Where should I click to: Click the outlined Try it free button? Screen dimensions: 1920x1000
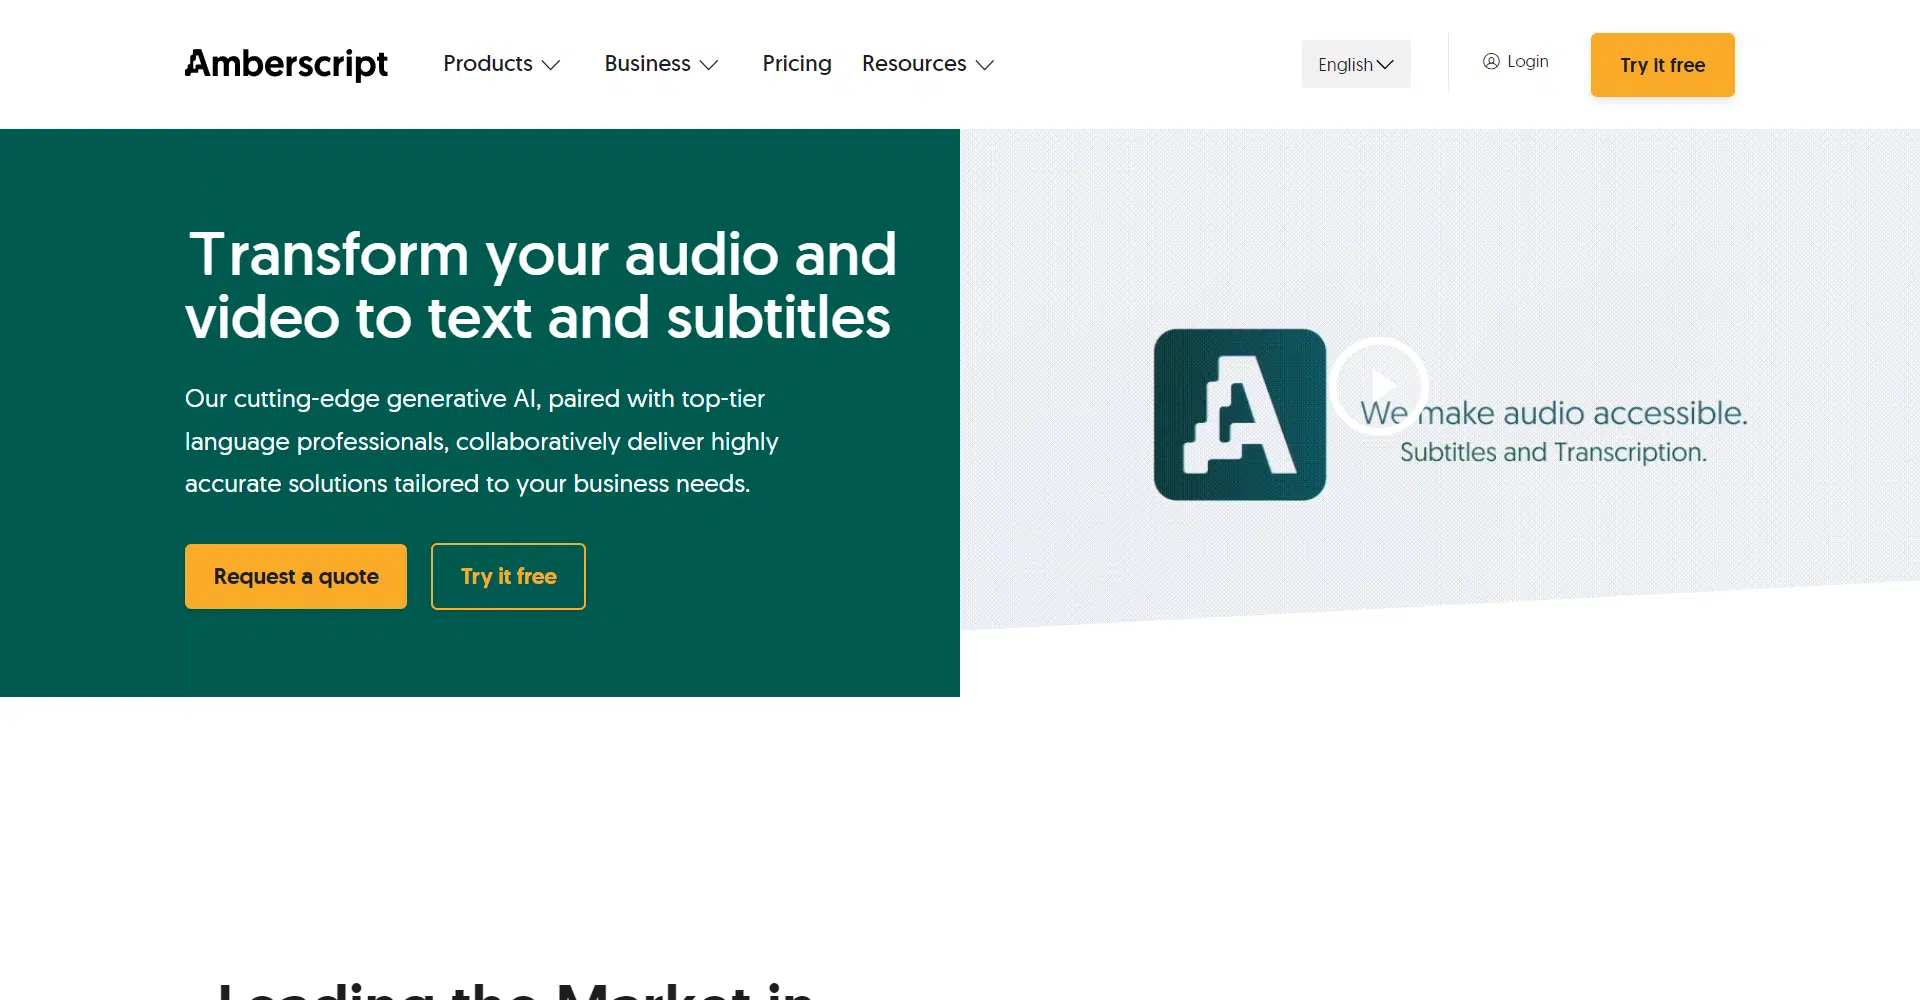(508, 577)
